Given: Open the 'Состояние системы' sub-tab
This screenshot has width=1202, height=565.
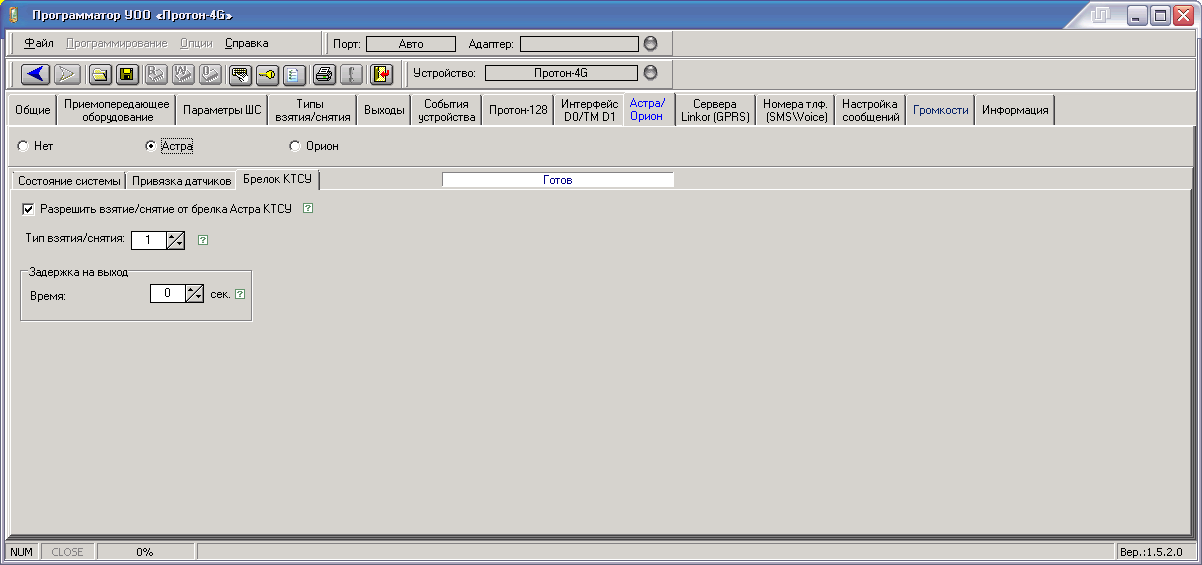Looking at the screenshot, I should click(x=69, y=181).
